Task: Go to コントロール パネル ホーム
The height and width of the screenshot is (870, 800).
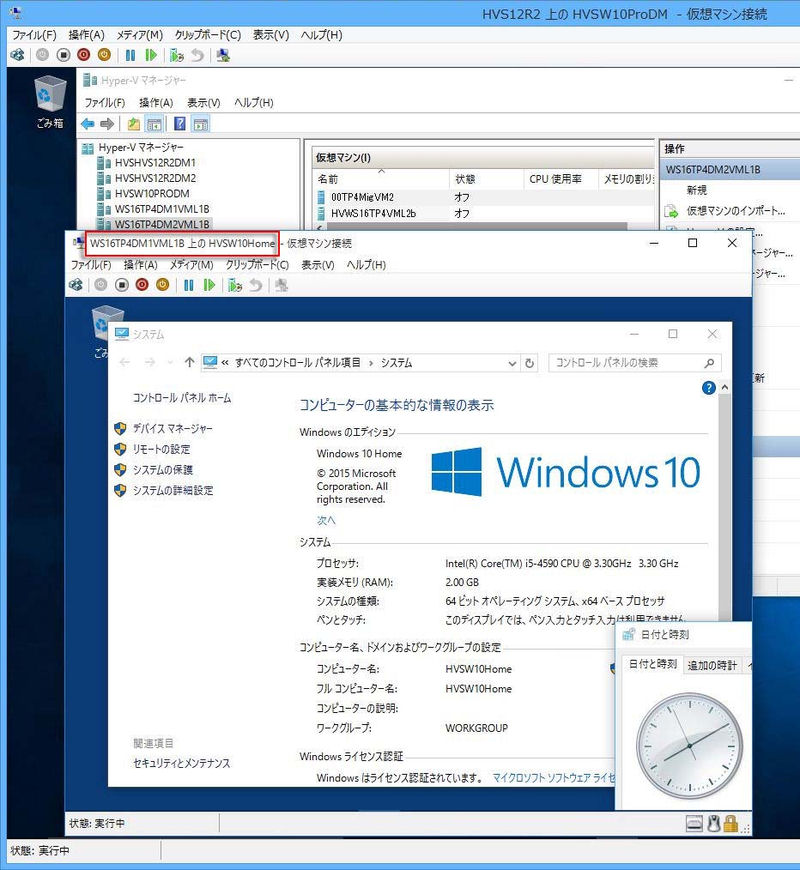Action: [182, 398]
